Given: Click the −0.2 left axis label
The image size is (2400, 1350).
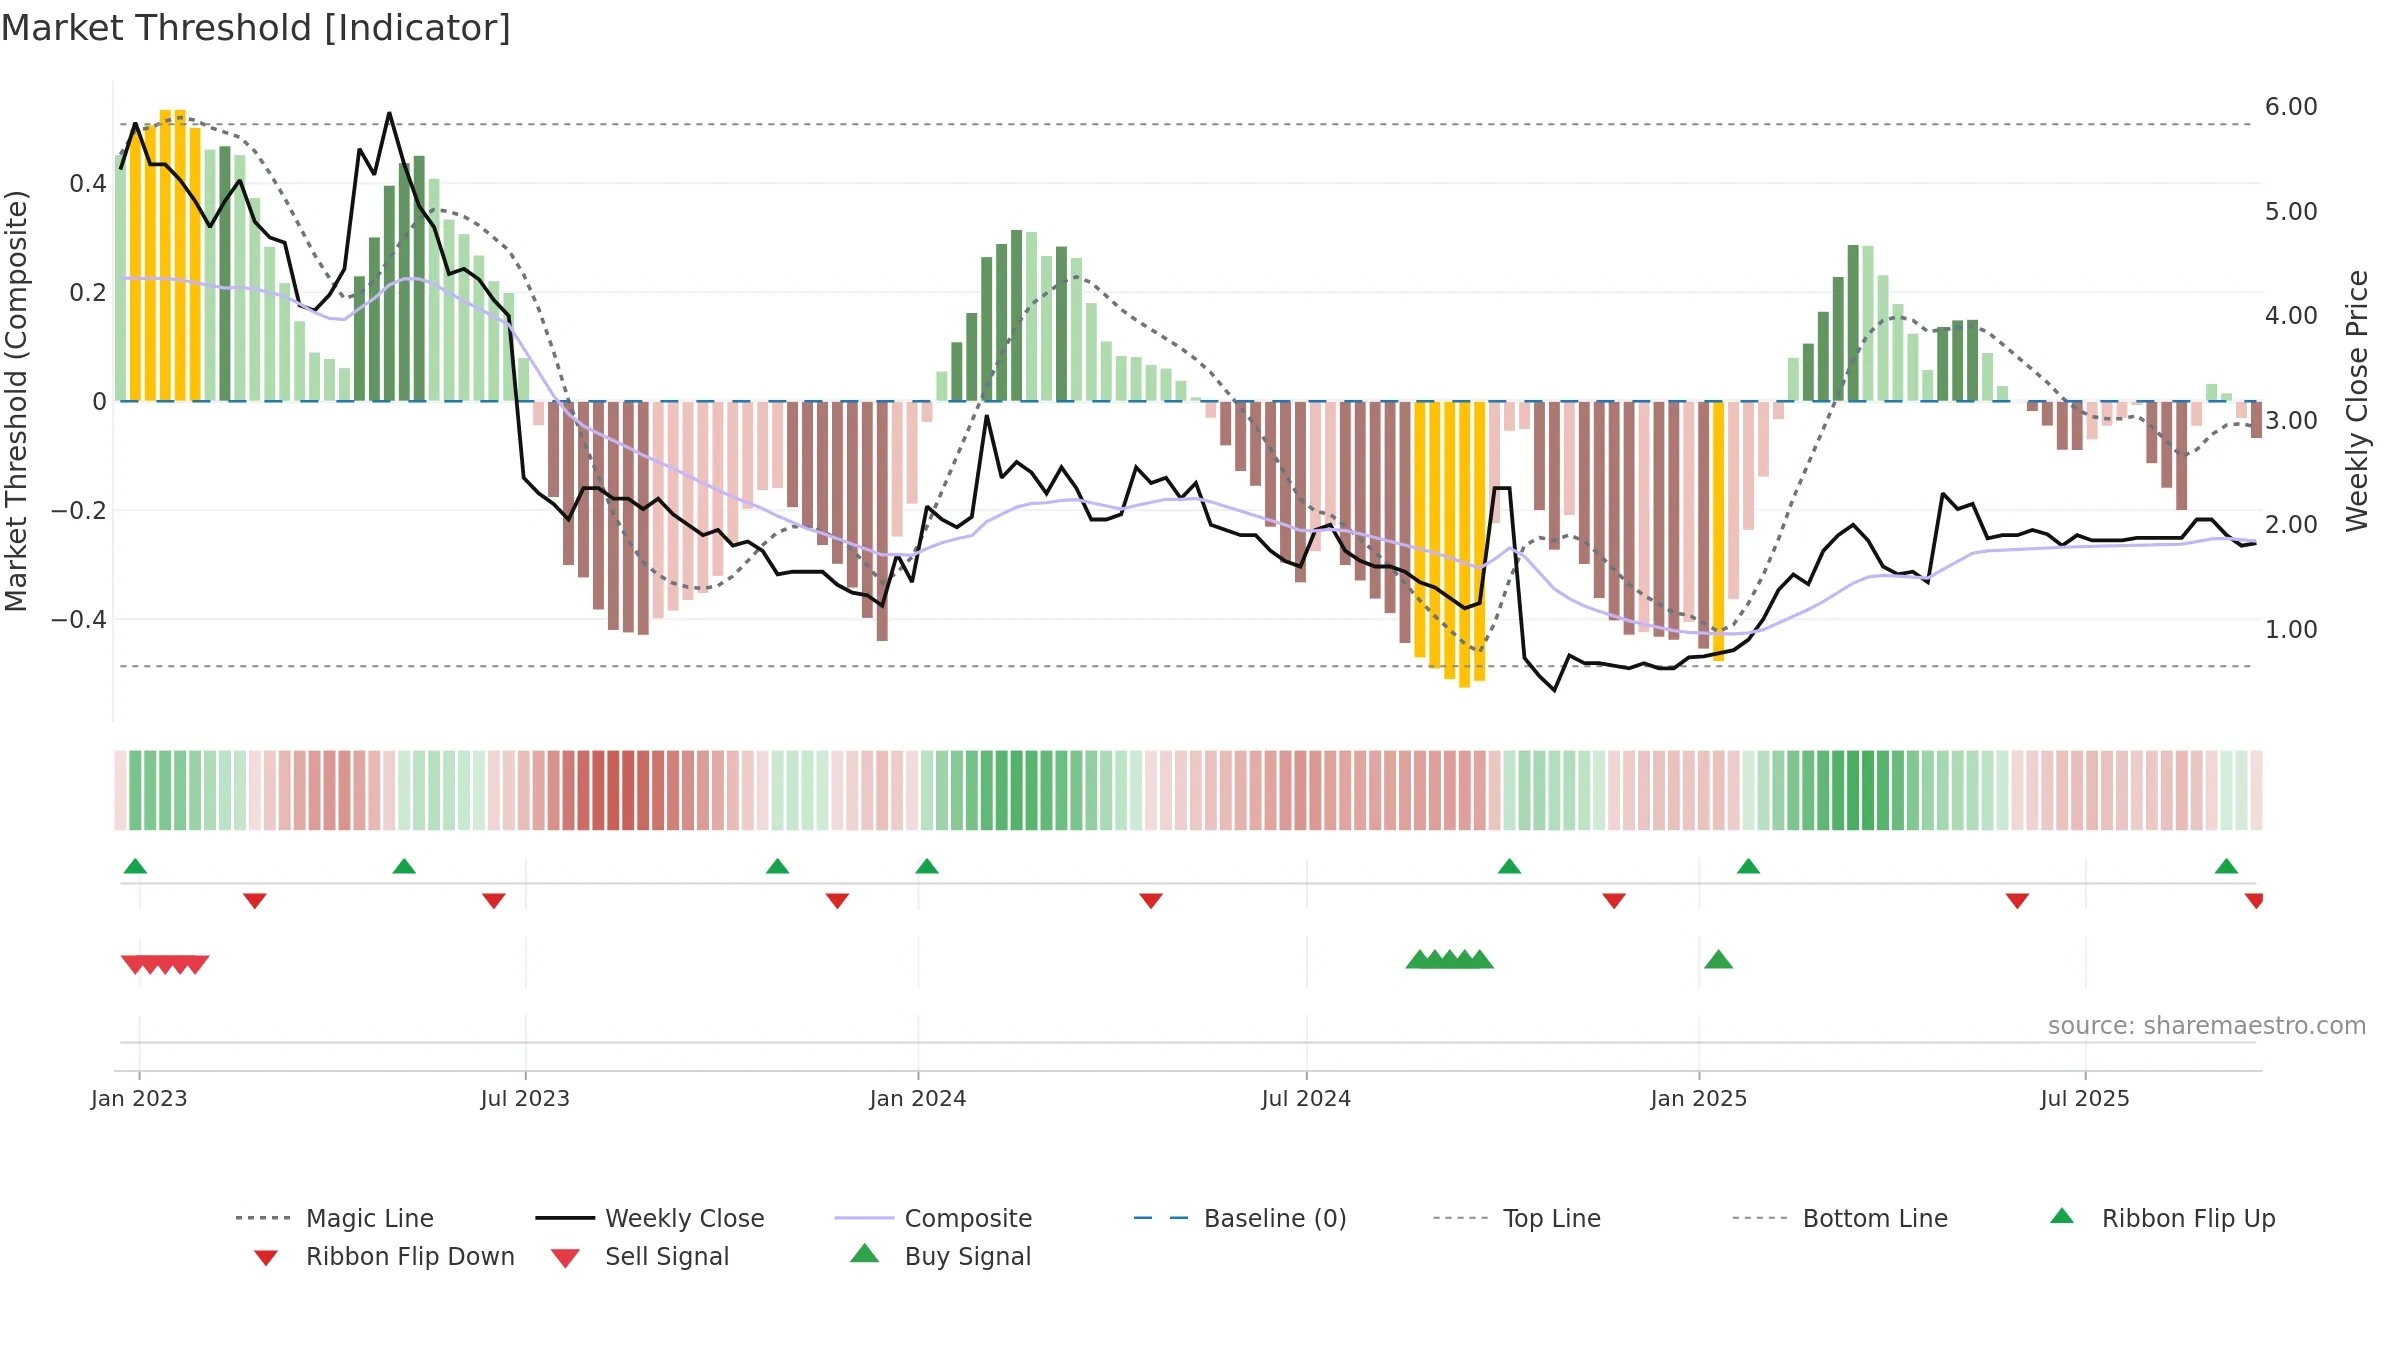Looking at the screenshot, I should [79, 511].
